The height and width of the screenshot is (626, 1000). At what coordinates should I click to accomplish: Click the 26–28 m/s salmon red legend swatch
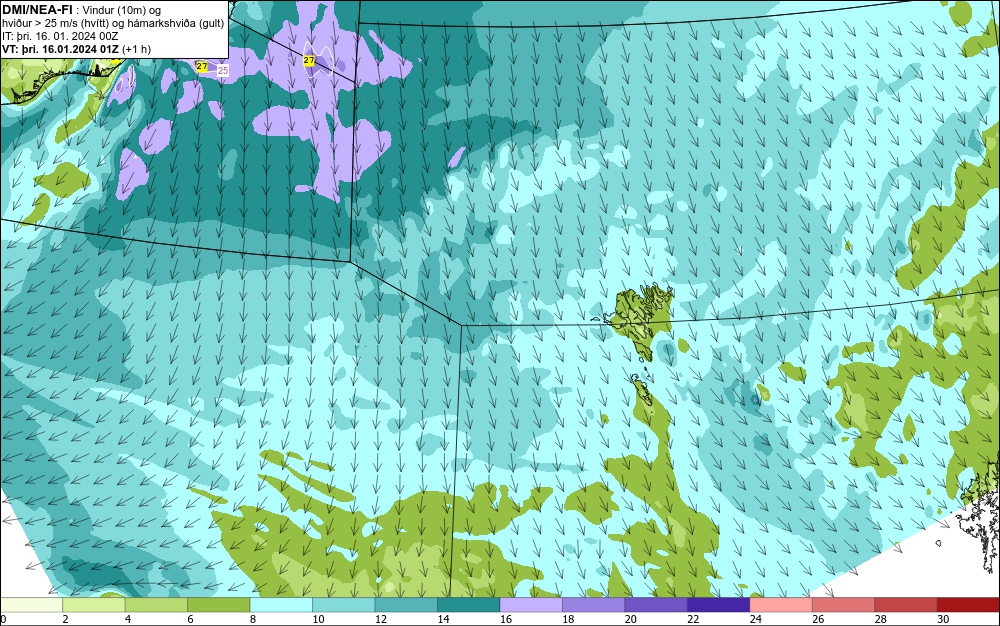[844, 605]
